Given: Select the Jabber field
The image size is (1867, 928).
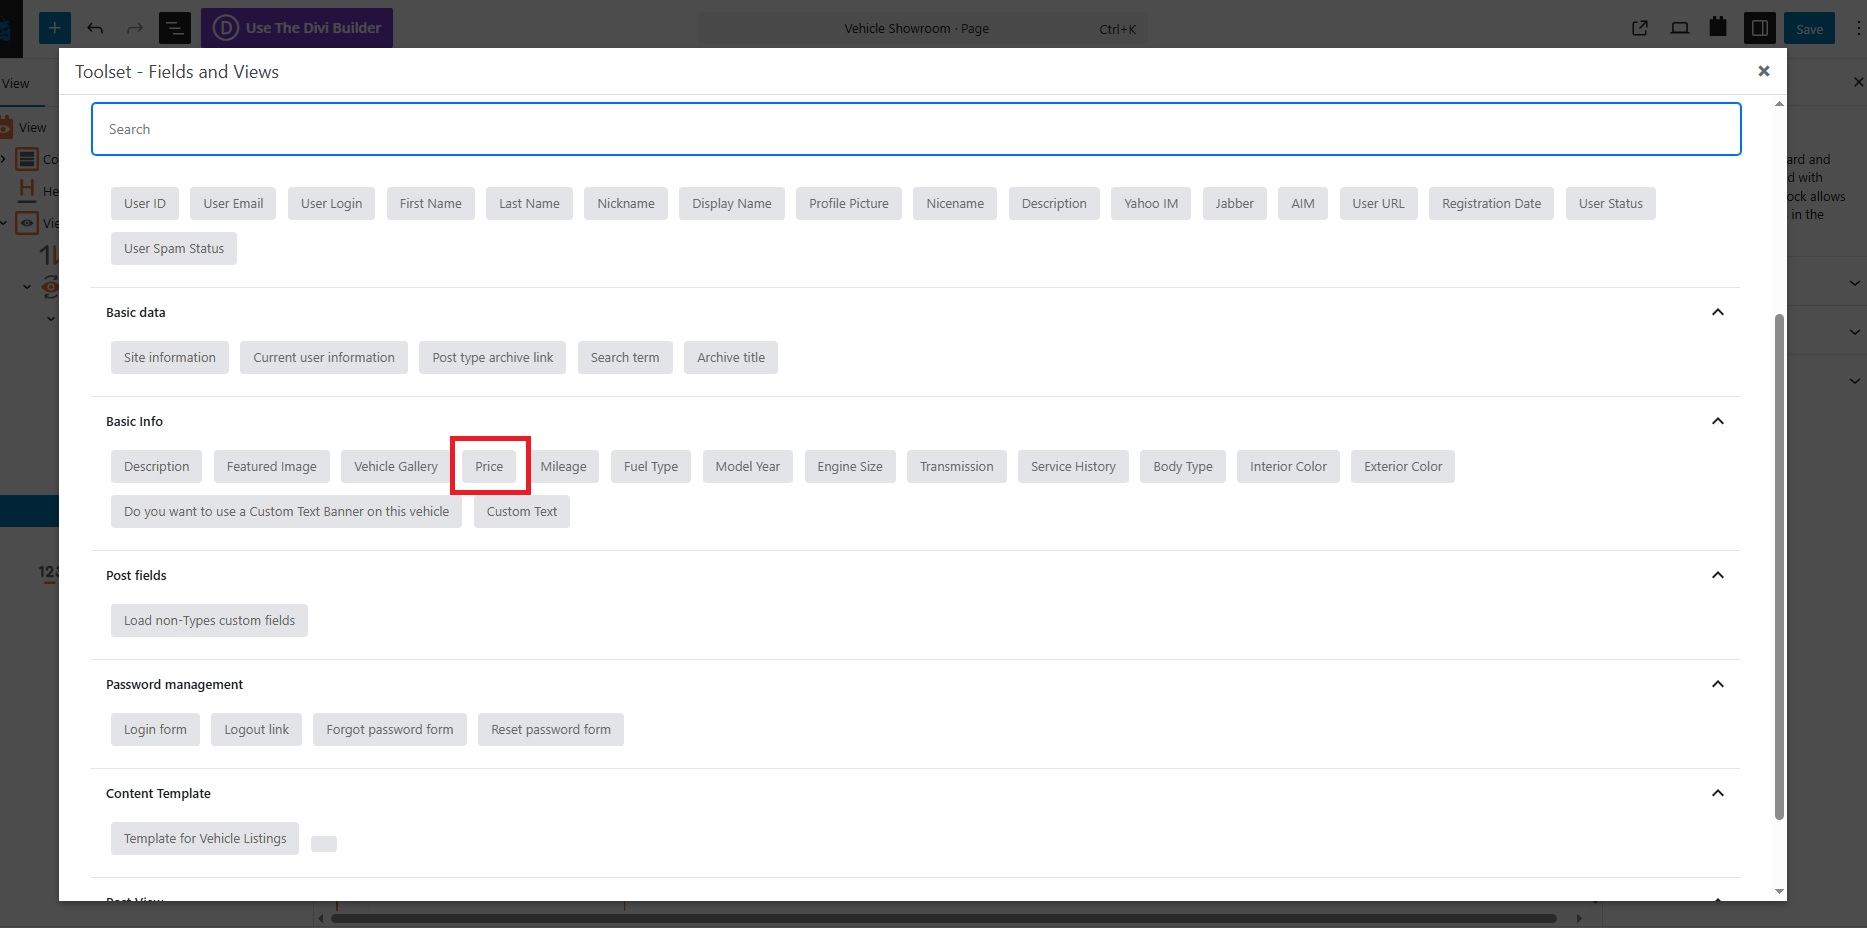Looking at the screenshot, I should coord(1235,203).
